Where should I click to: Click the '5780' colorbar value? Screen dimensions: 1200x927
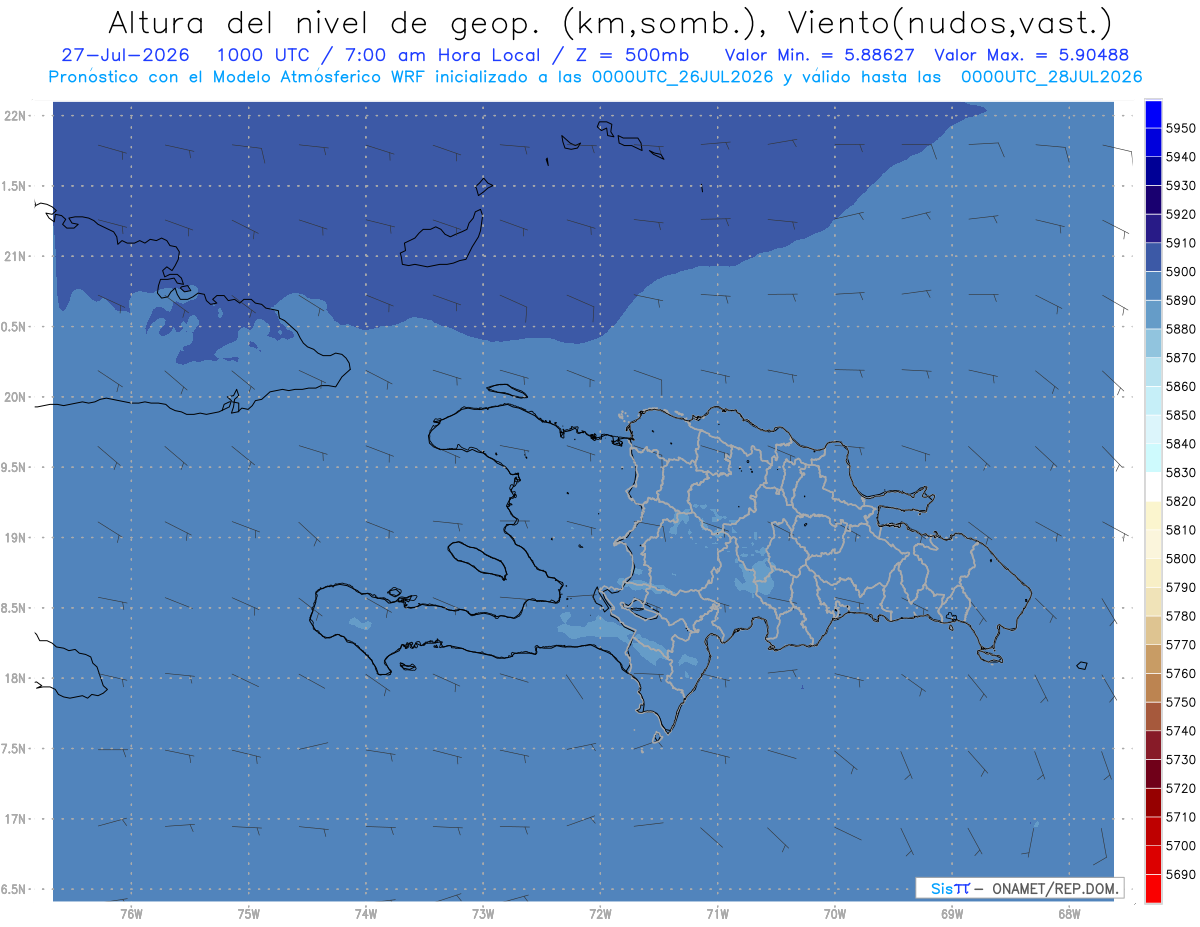coord(1180,616)
